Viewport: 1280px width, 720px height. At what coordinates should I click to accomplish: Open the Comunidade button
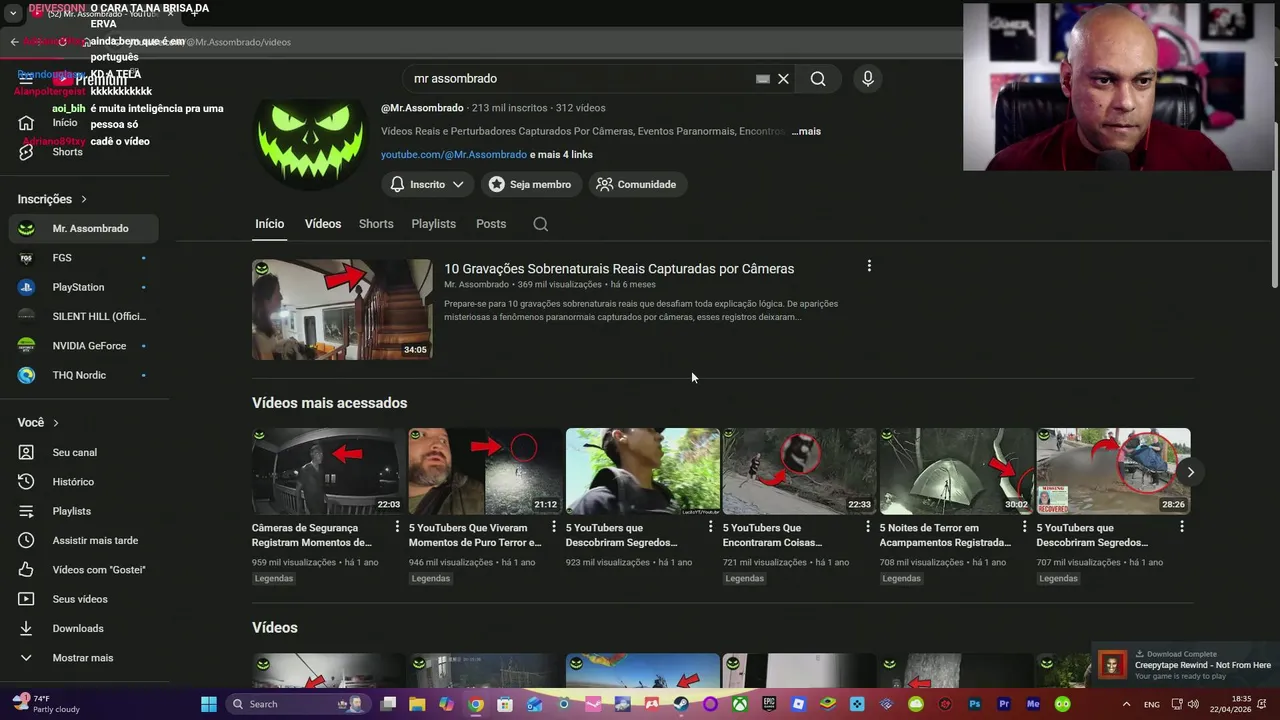[x=637, y=184]
